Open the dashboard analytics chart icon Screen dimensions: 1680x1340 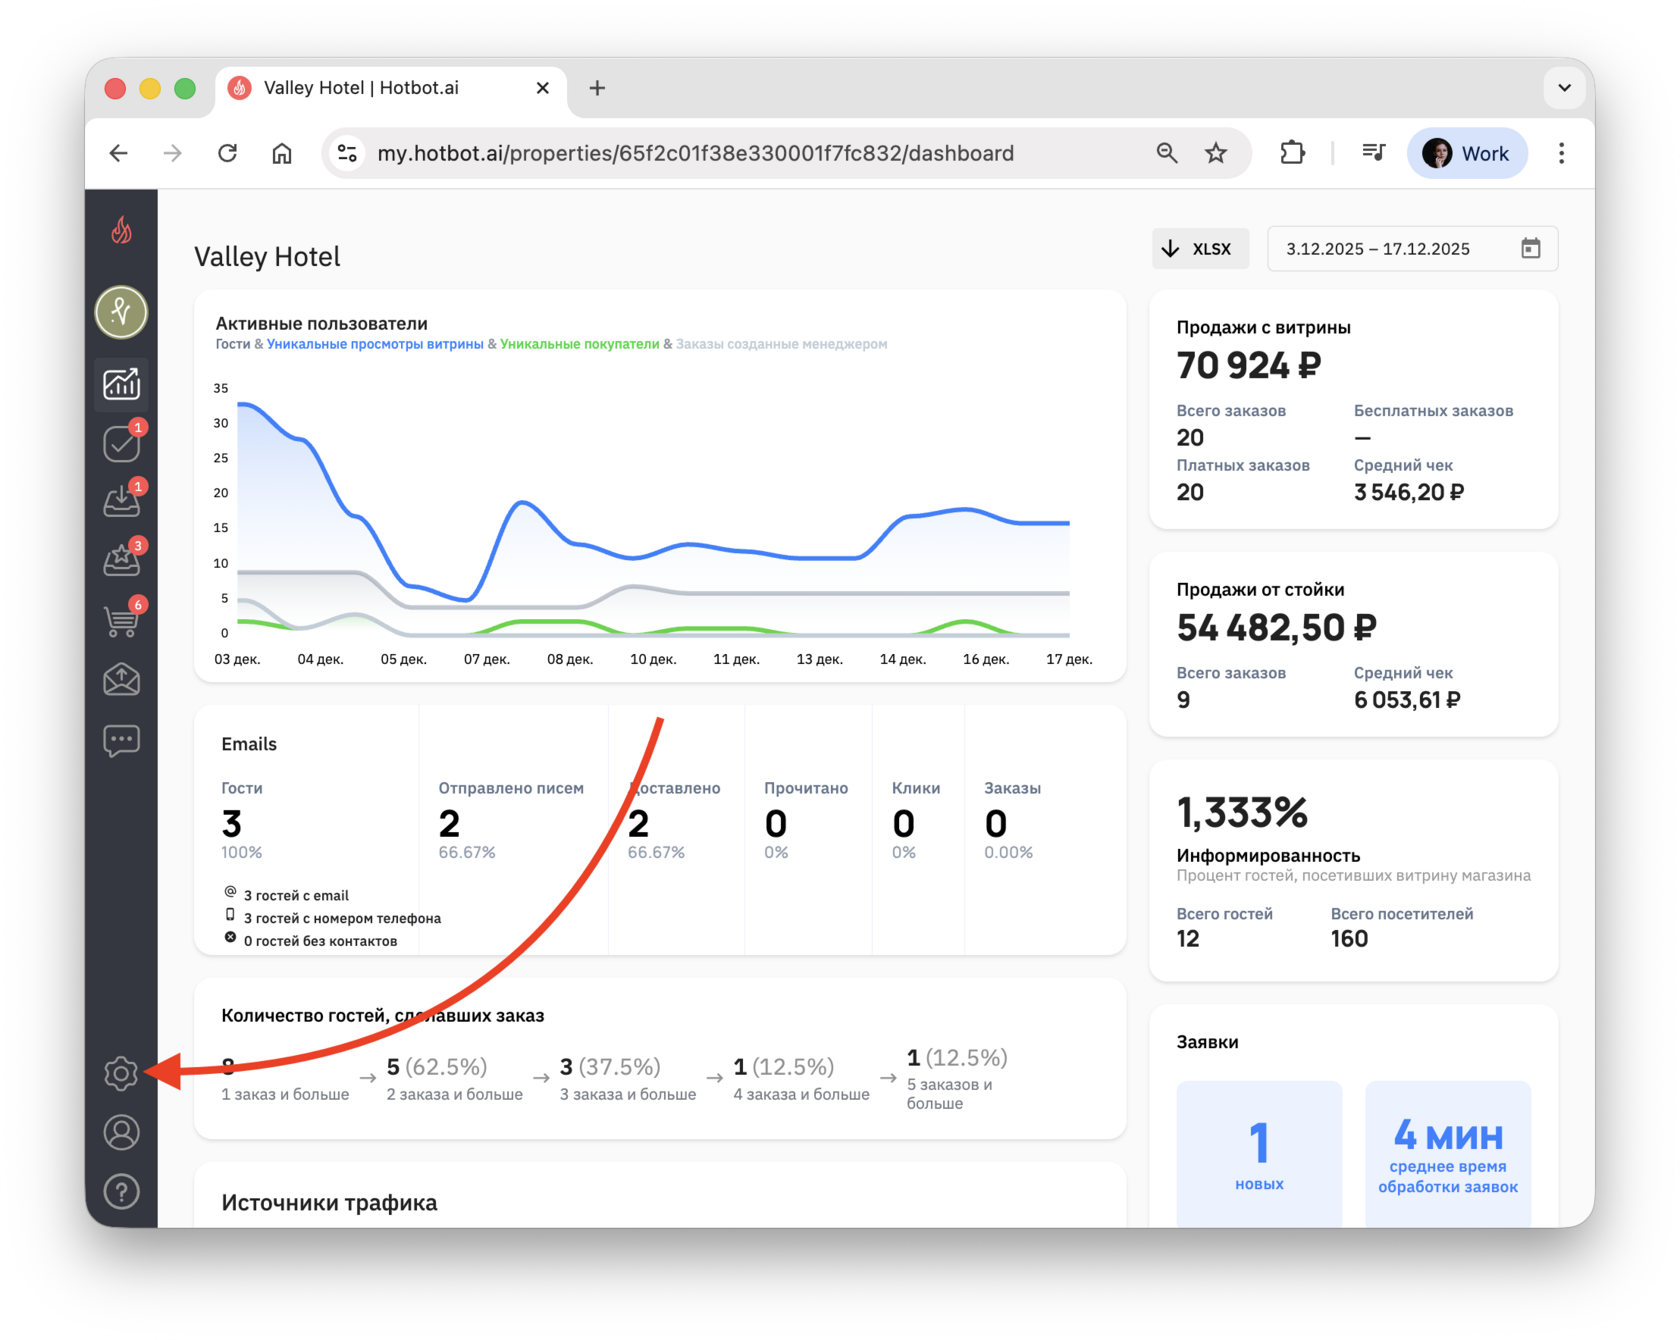point(121,383)
